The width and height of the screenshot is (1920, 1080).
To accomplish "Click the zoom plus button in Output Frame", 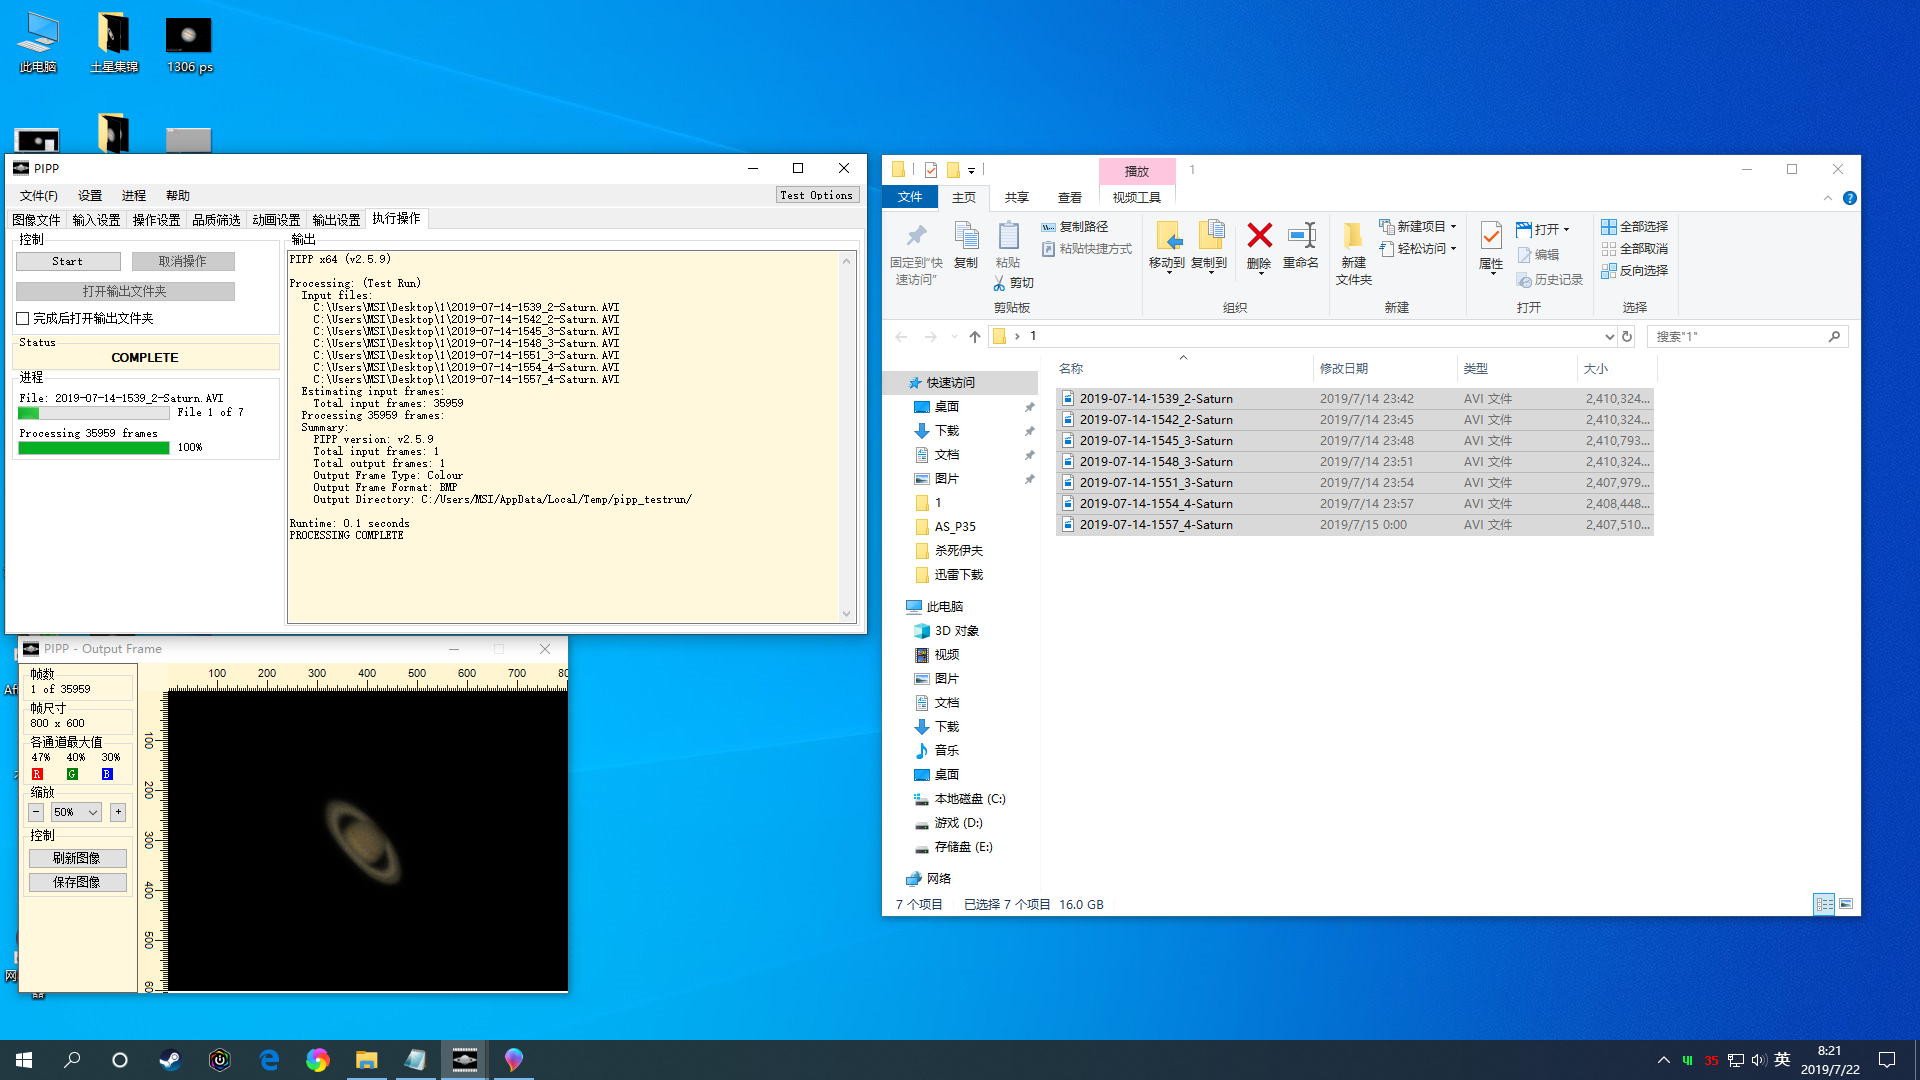I will click(x=118, y=812).
